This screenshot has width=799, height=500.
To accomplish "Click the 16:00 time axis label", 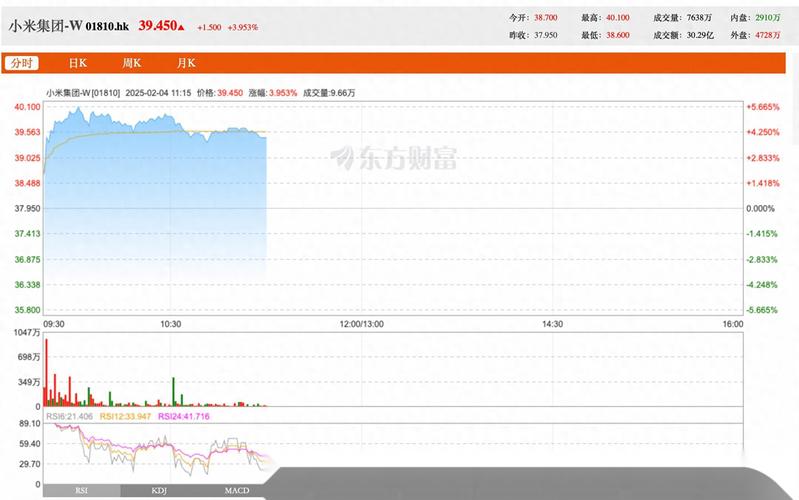I will tap(733, 324).
